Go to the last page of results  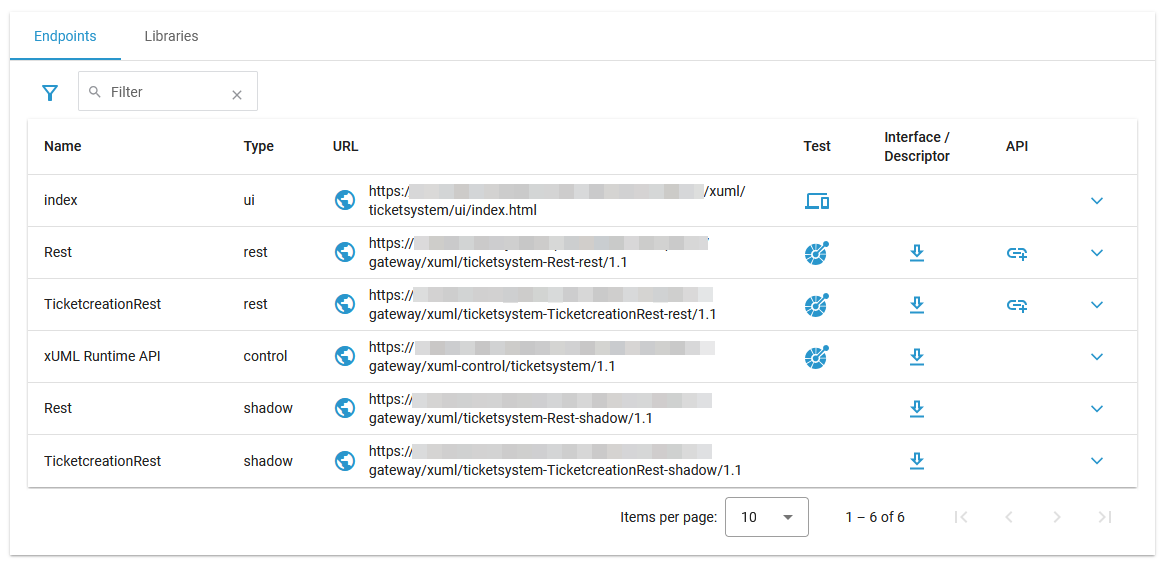point(1104,517)
